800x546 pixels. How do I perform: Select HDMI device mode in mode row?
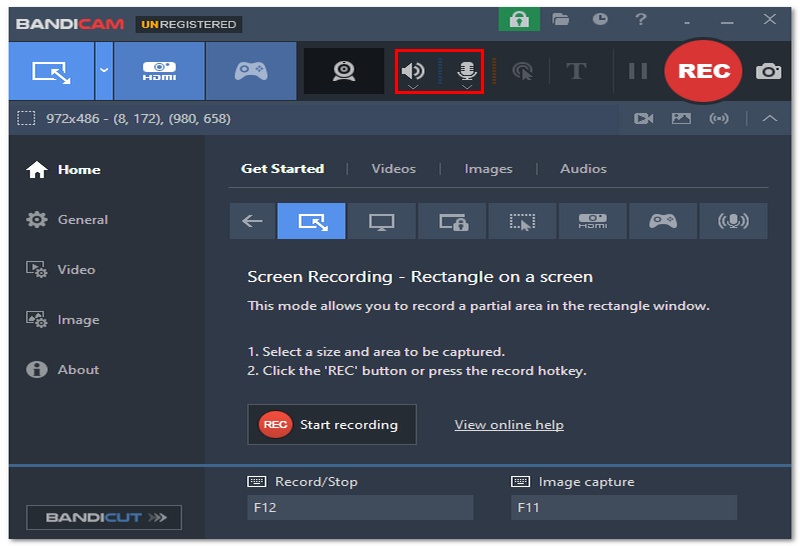[592, 221]
